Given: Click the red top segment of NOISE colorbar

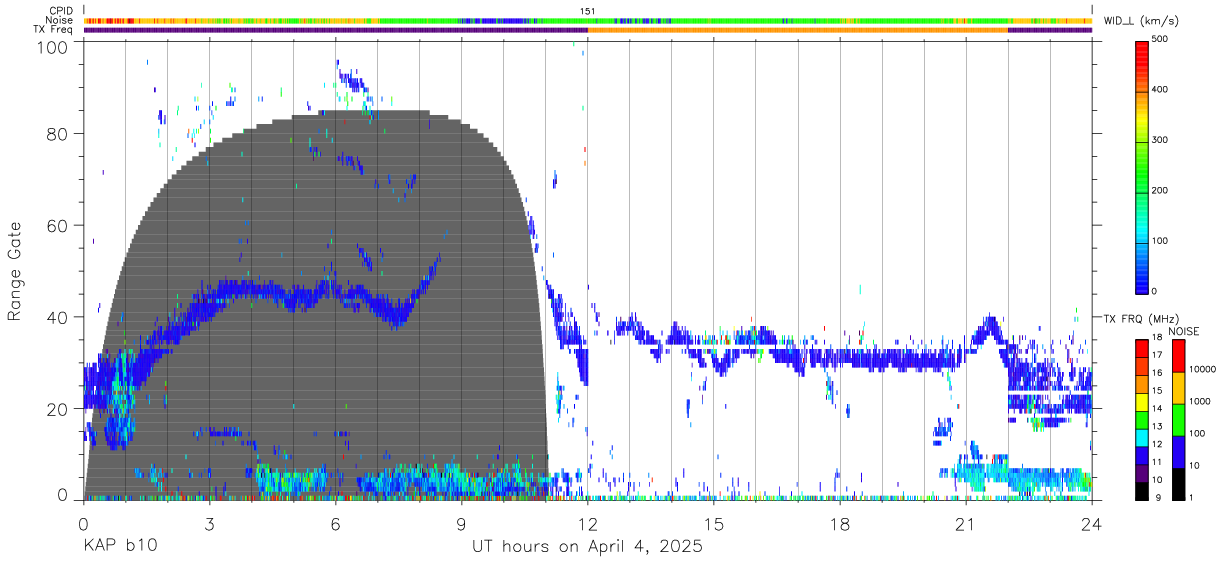Looking at the screenshot, I should pos(1178,354).
